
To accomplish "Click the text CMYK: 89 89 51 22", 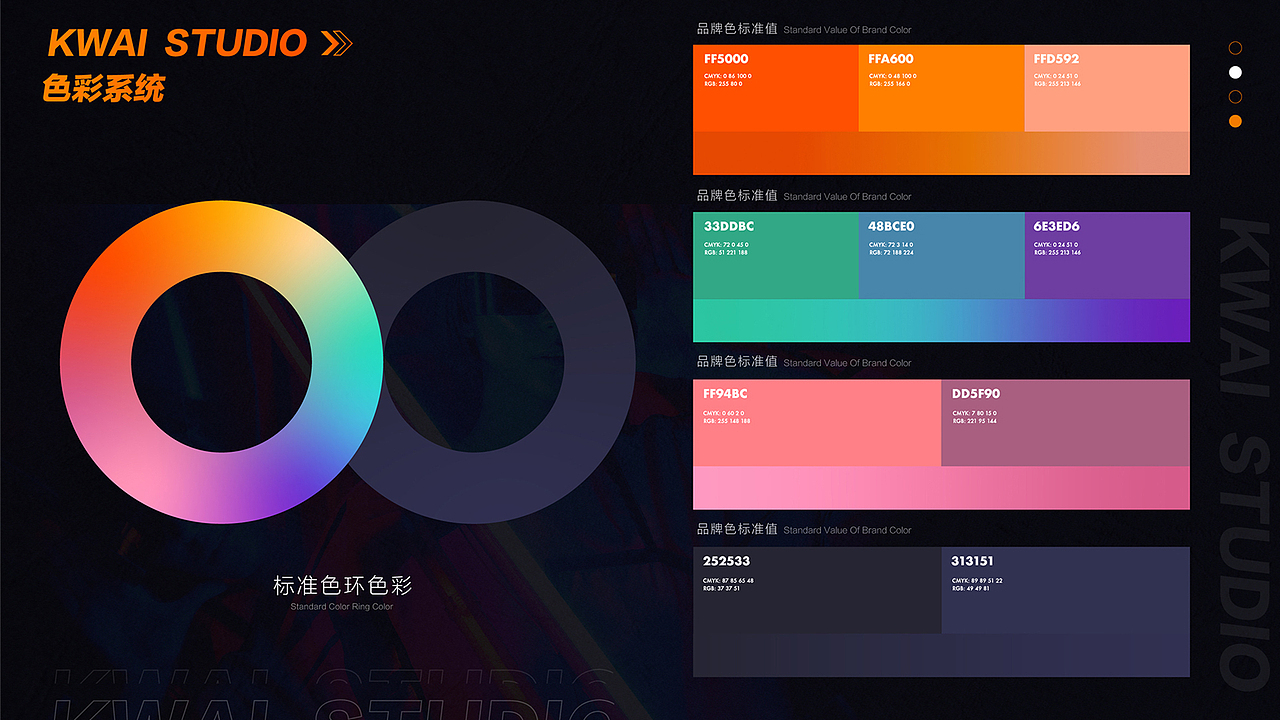I will pos(977,581).
